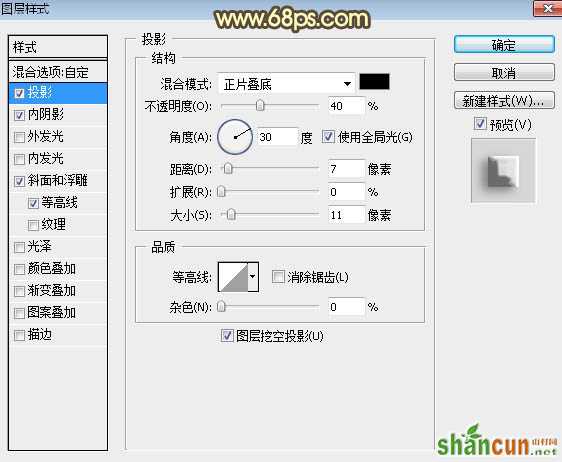Click the contour curve thumbnail
Image resolution: width=562 pixels, height=462 pixels.
[x=233, y=277]
